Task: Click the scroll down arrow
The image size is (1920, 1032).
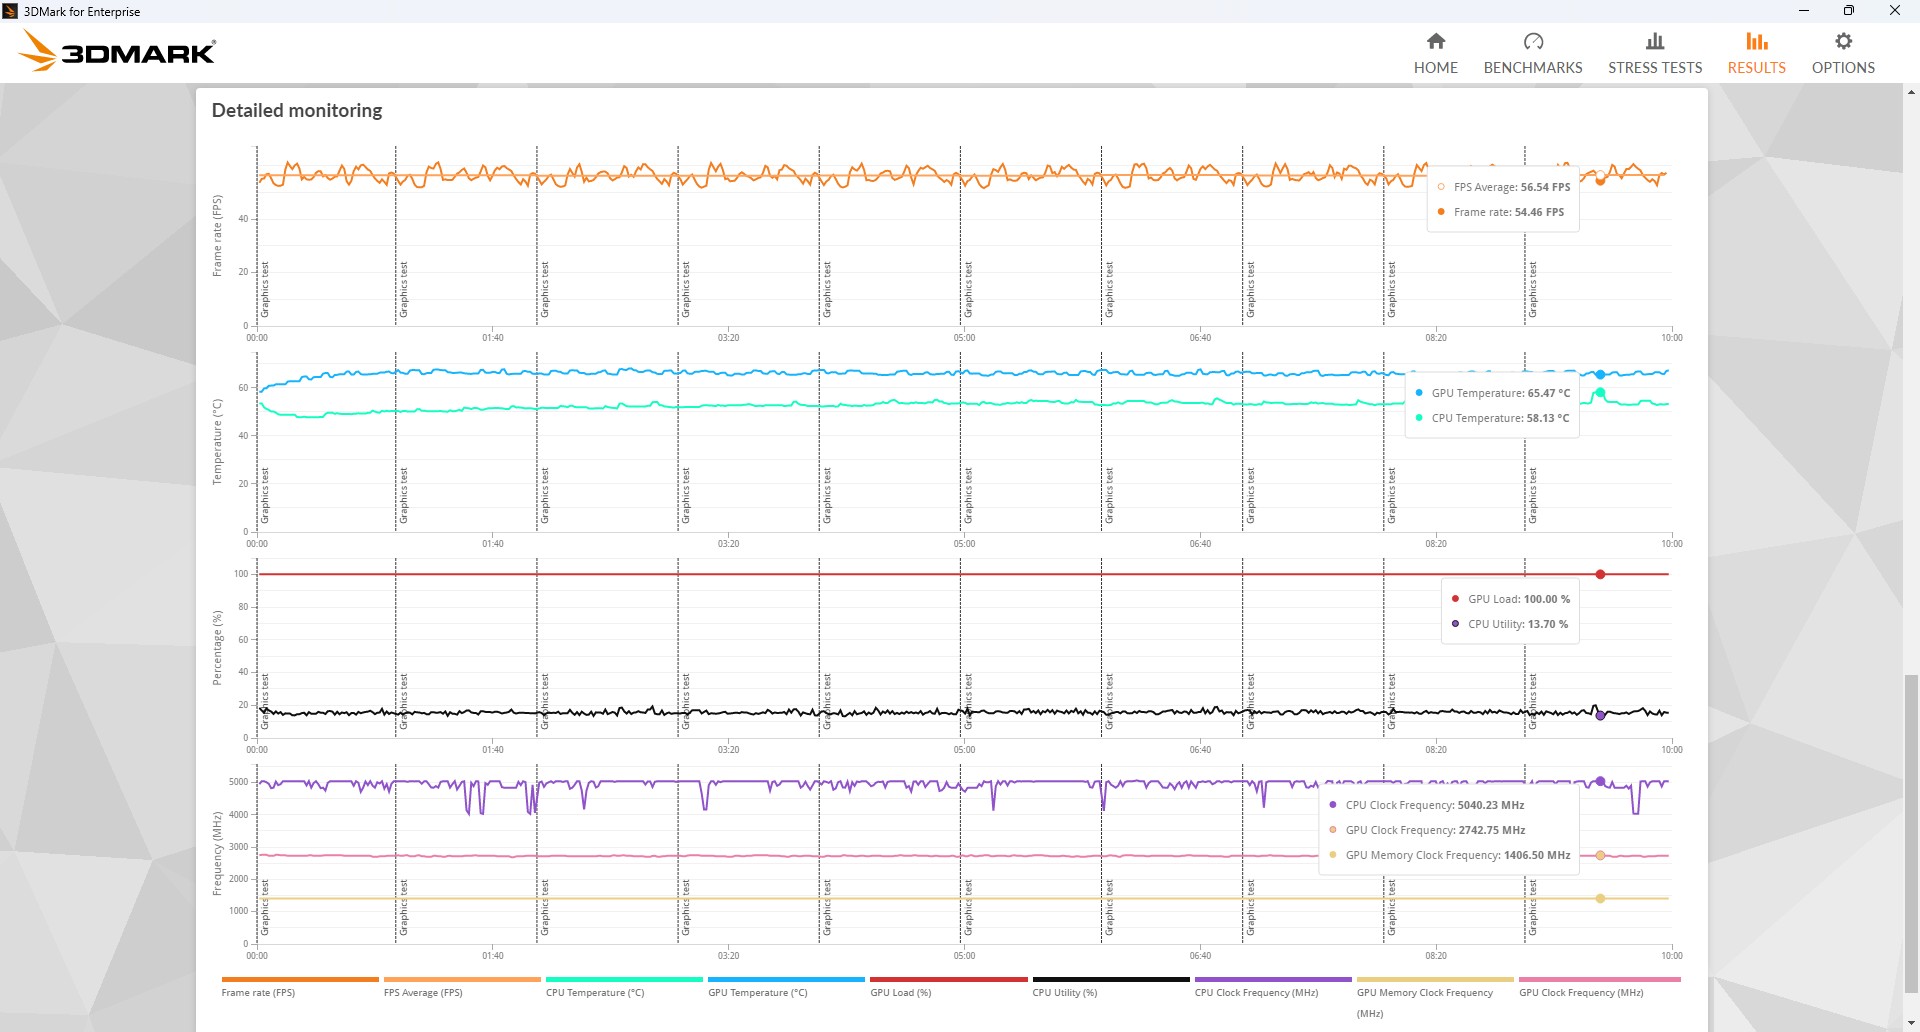Action: [x=1911, y=1023]
